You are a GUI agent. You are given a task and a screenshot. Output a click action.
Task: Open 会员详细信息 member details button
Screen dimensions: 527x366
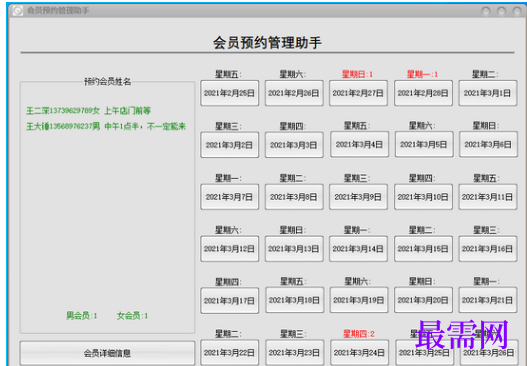(x=107, y=353)
